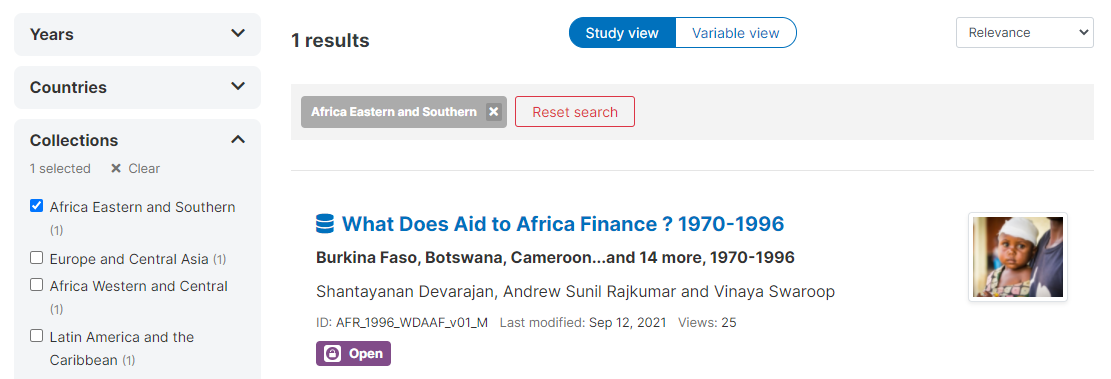
Task: Expand the Countries filter panel
Action: (137, 87)
